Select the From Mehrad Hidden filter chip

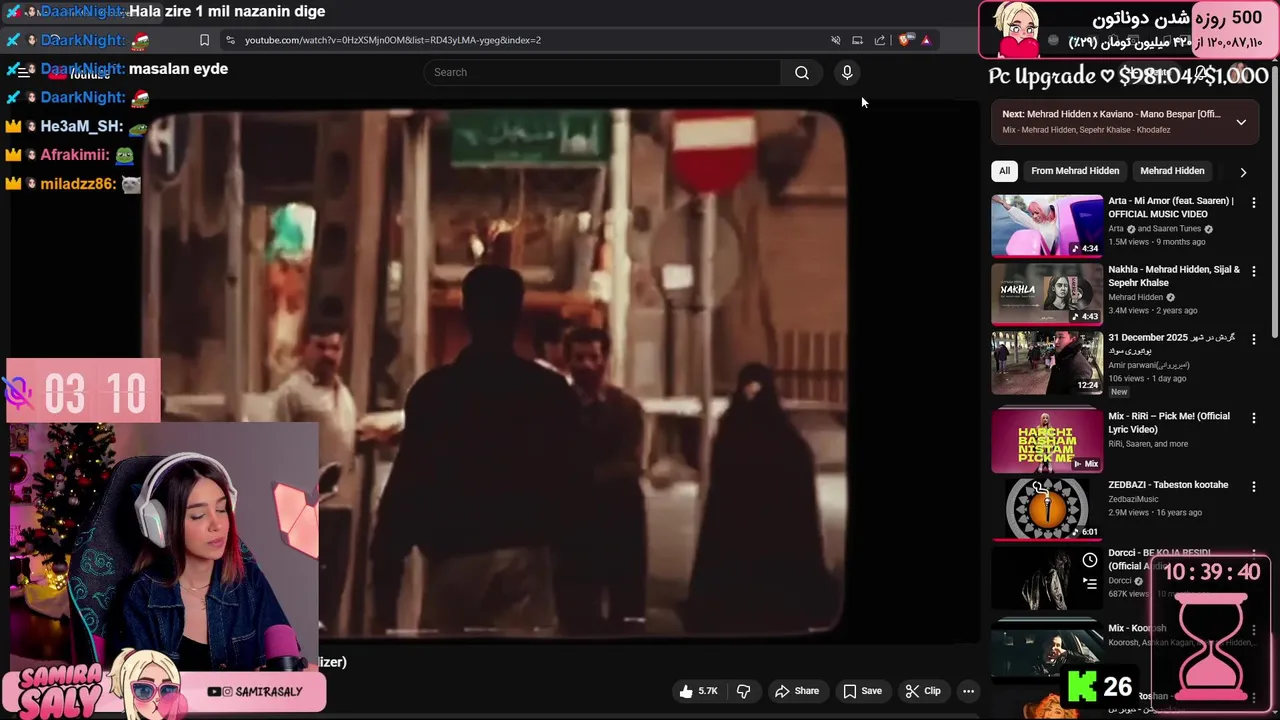(1075, 171)
